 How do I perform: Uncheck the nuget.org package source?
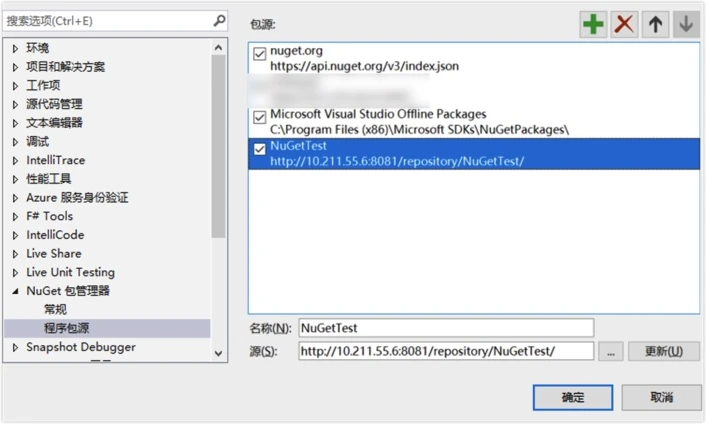click(x=260, y=54)
